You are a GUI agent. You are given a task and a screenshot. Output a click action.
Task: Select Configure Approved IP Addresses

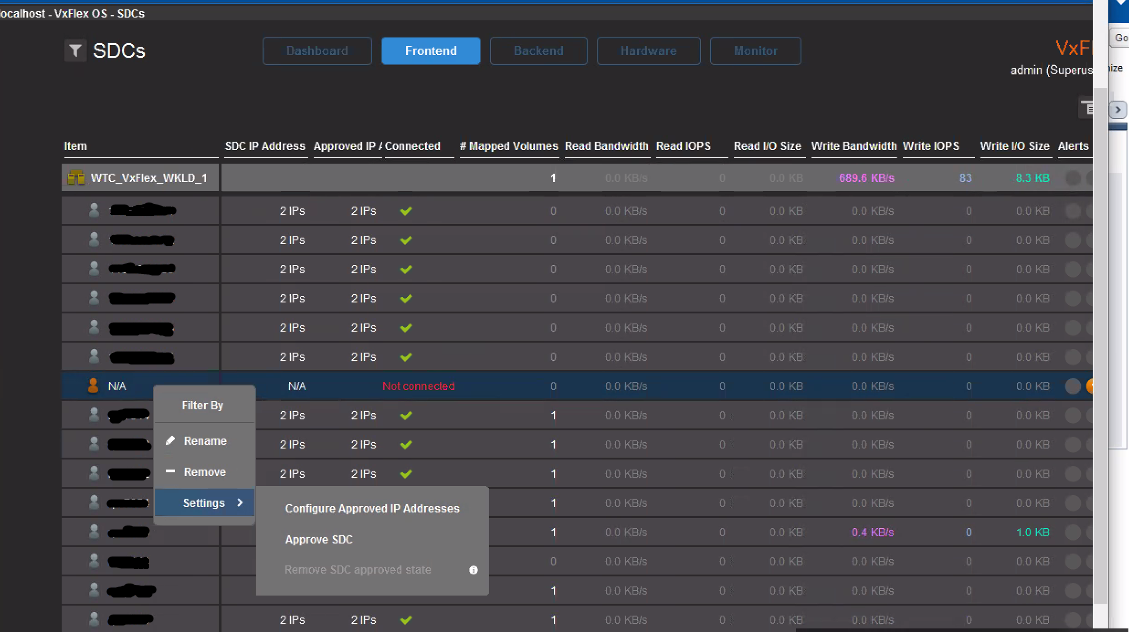click(372, 509)
